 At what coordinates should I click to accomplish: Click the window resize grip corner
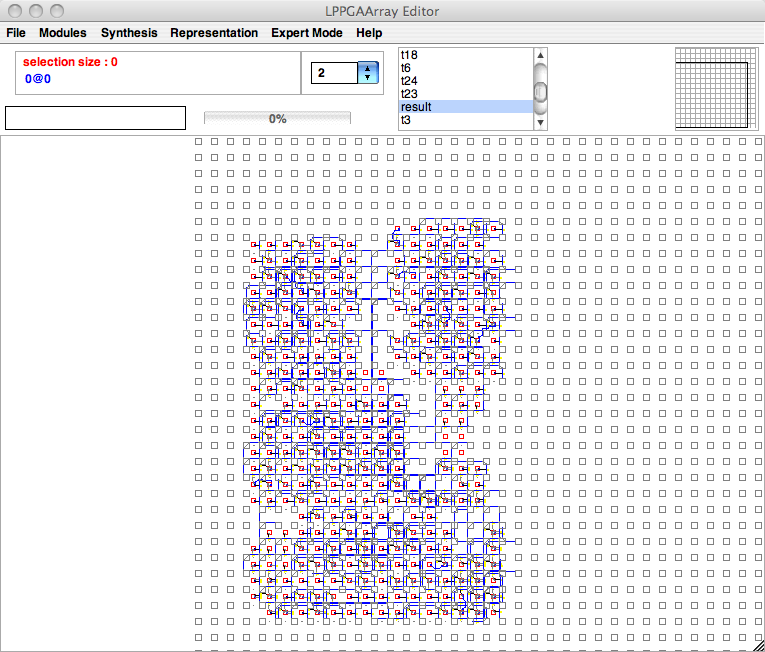(x=759, y=646)
